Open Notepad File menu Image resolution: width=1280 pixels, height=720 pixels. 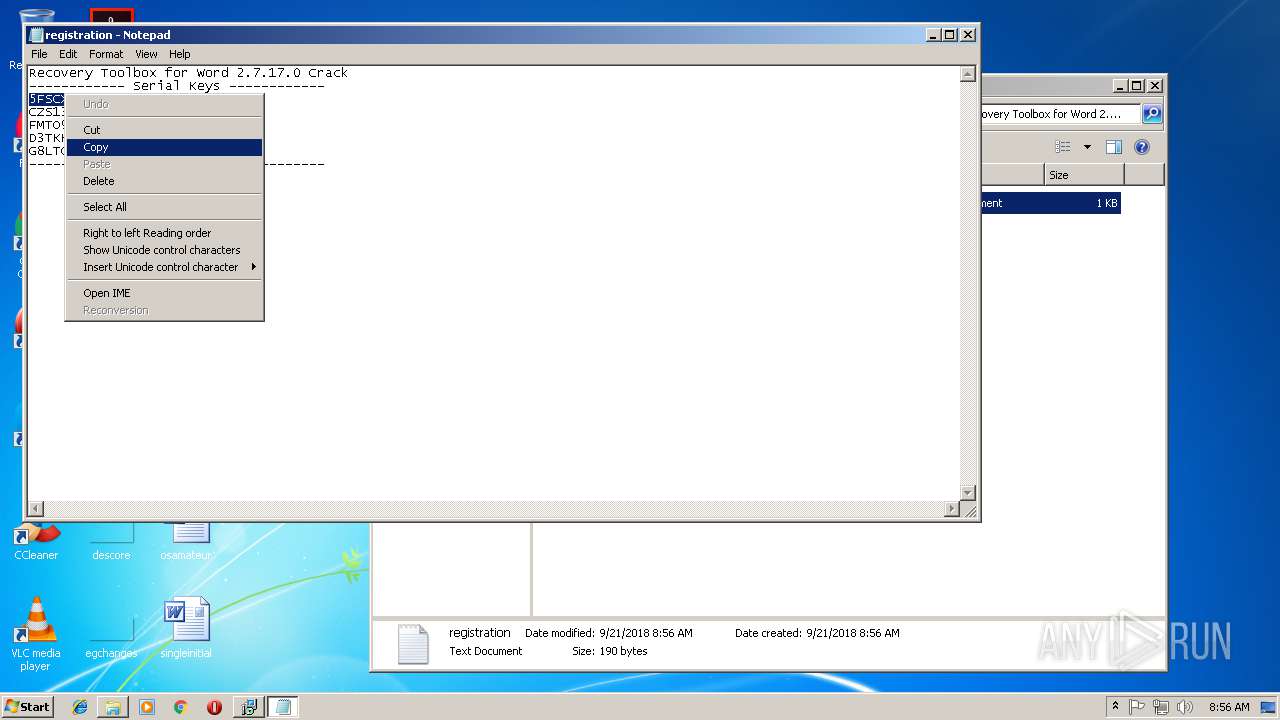point(39,54)
